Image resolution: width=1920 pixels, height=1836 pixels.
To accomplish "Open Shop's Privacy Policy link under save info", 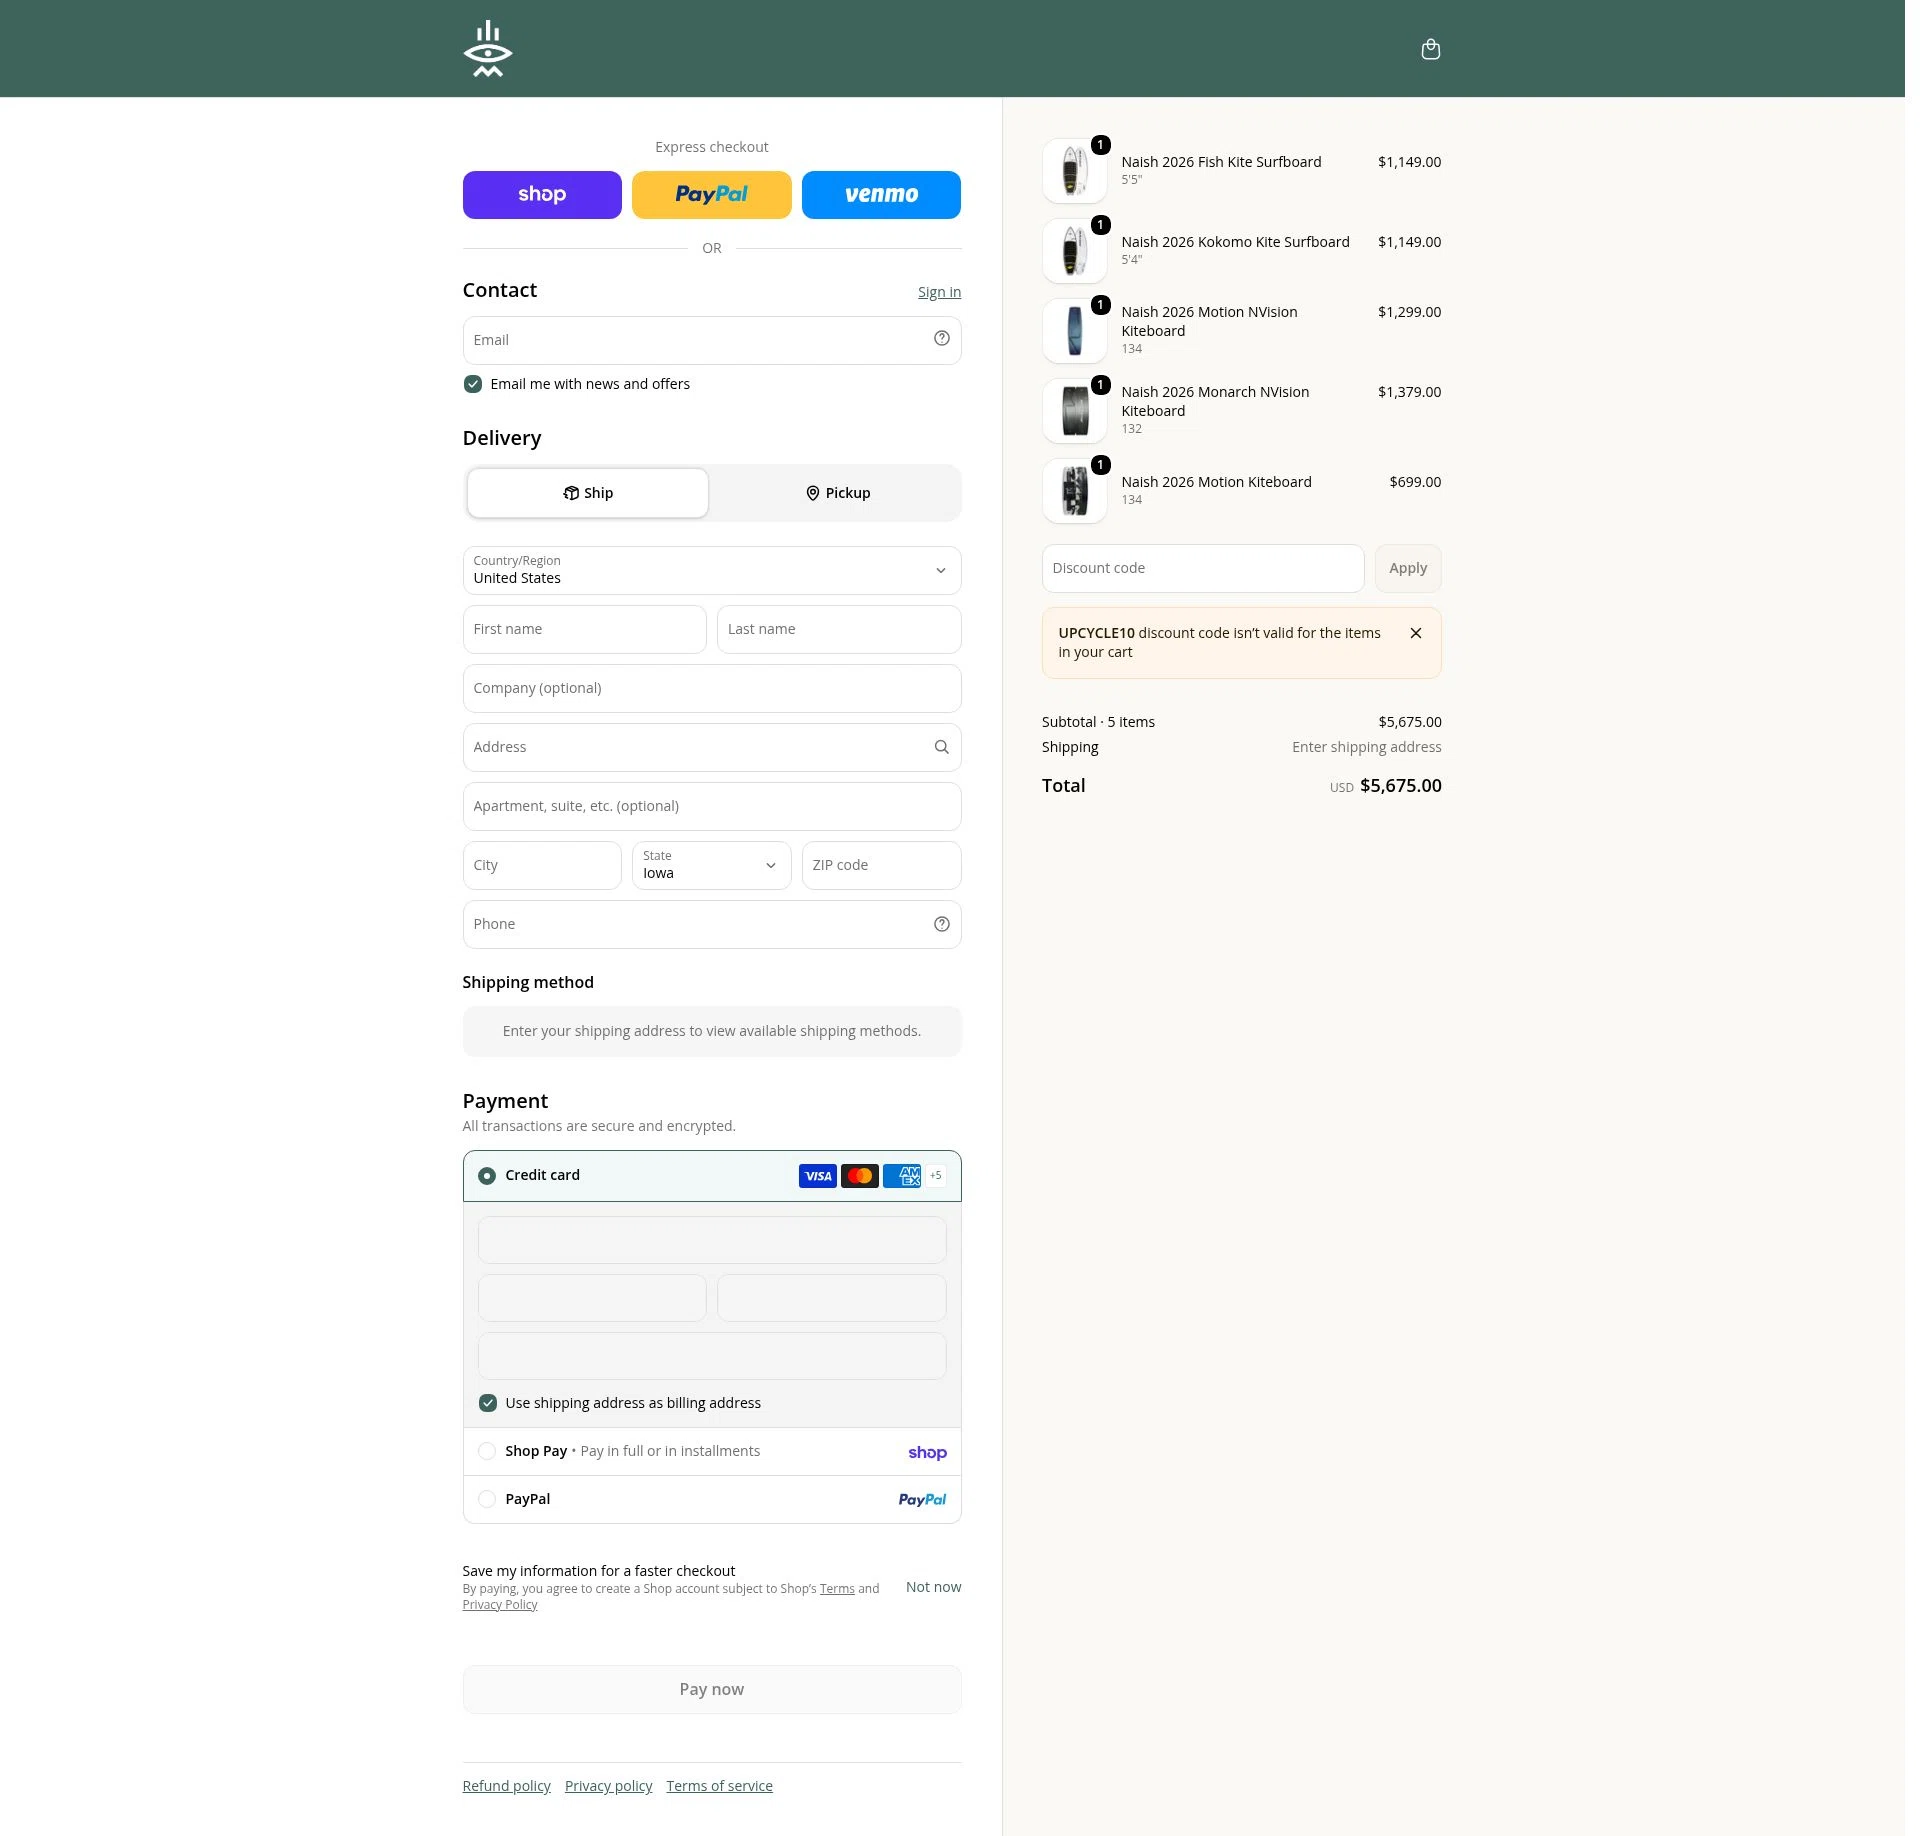I will click(x=500, y=1605).
